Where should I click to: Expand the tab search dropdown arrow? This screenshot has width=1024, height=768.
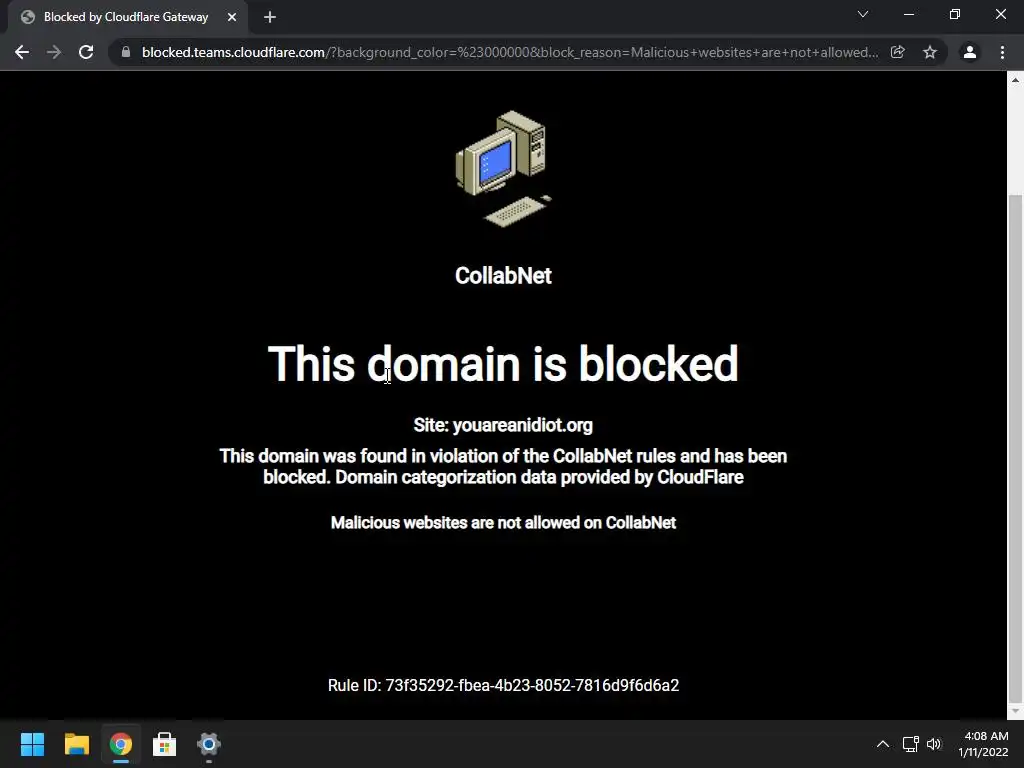pos(863,14)
